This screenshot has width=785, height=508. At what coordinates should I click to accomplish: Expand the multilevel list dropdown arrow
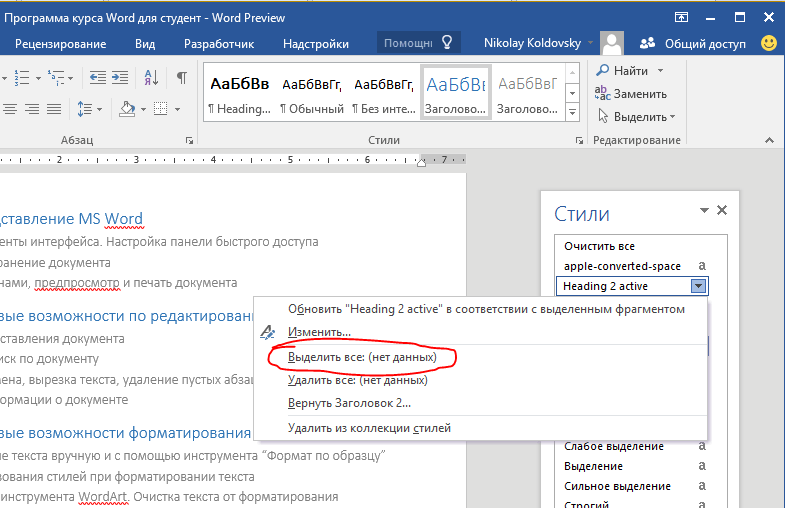(71, 78)
